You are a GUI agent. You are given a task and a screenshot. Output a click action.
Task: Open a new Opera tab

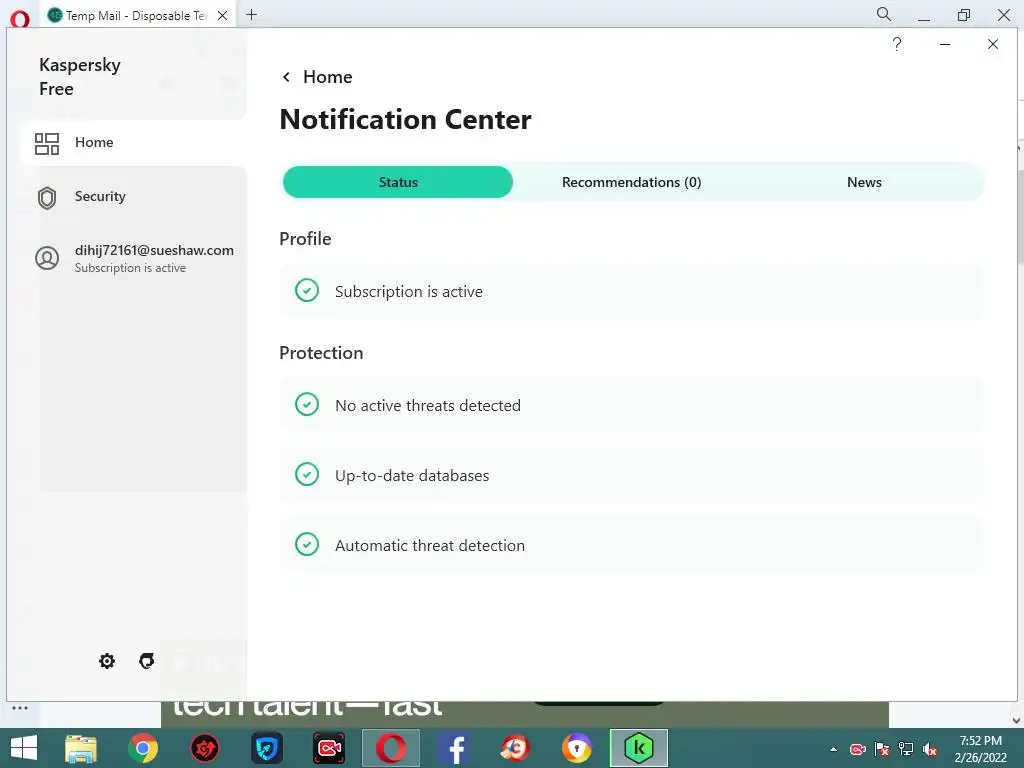coord(251,14)
